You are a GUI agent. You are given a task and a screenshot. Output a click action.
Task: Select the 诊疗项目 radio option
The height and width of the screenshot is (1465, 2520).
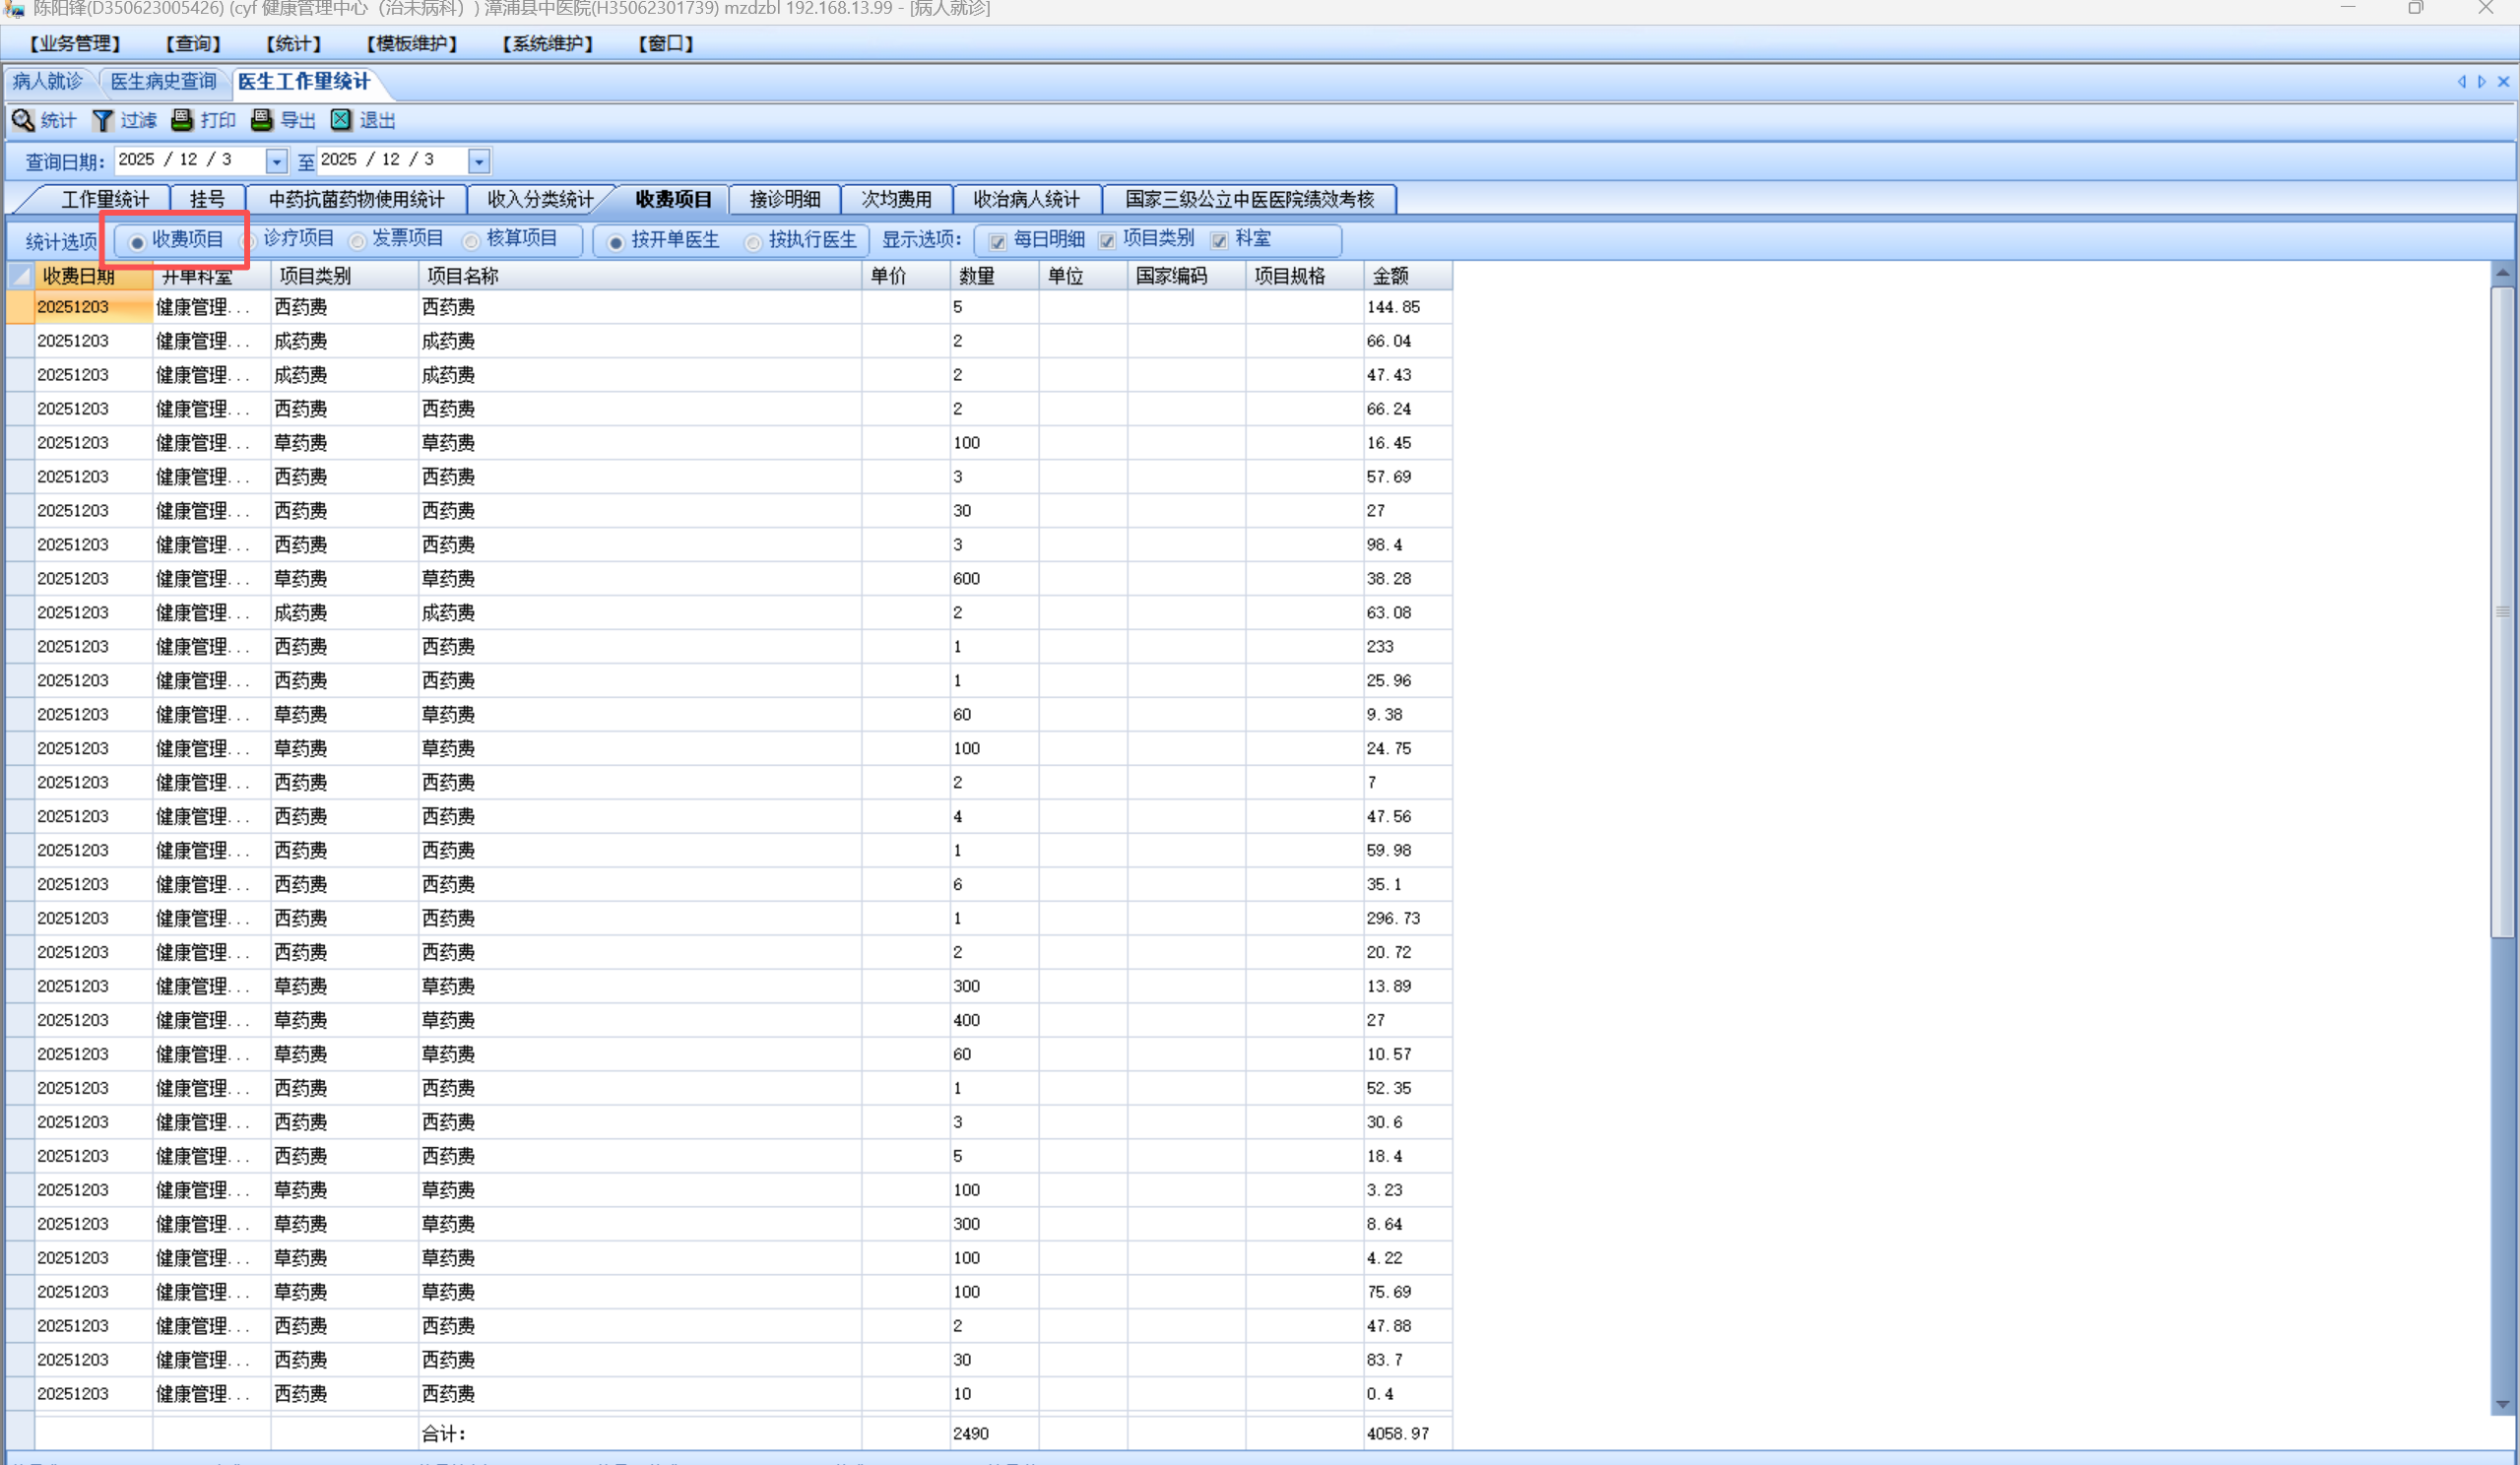pyautogui.click(x=251, y=241)
